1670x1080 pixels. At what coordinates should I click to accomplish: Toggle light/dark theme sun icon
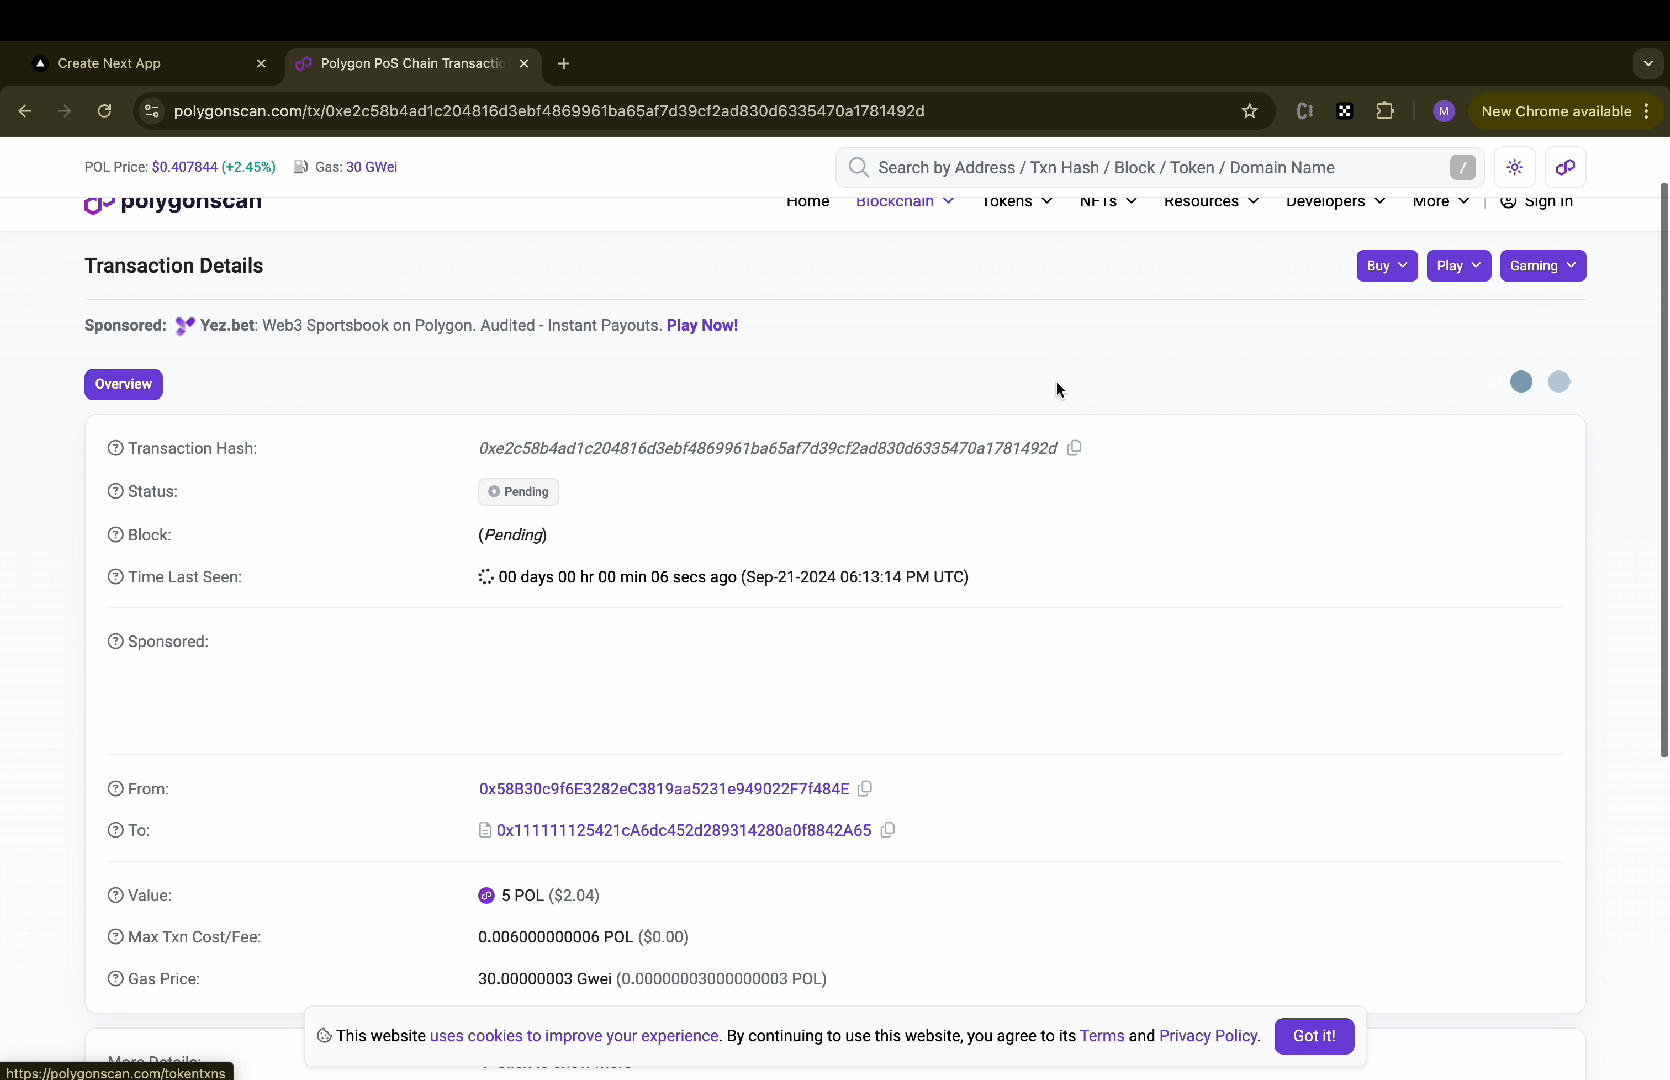(x=1515, y=167)
